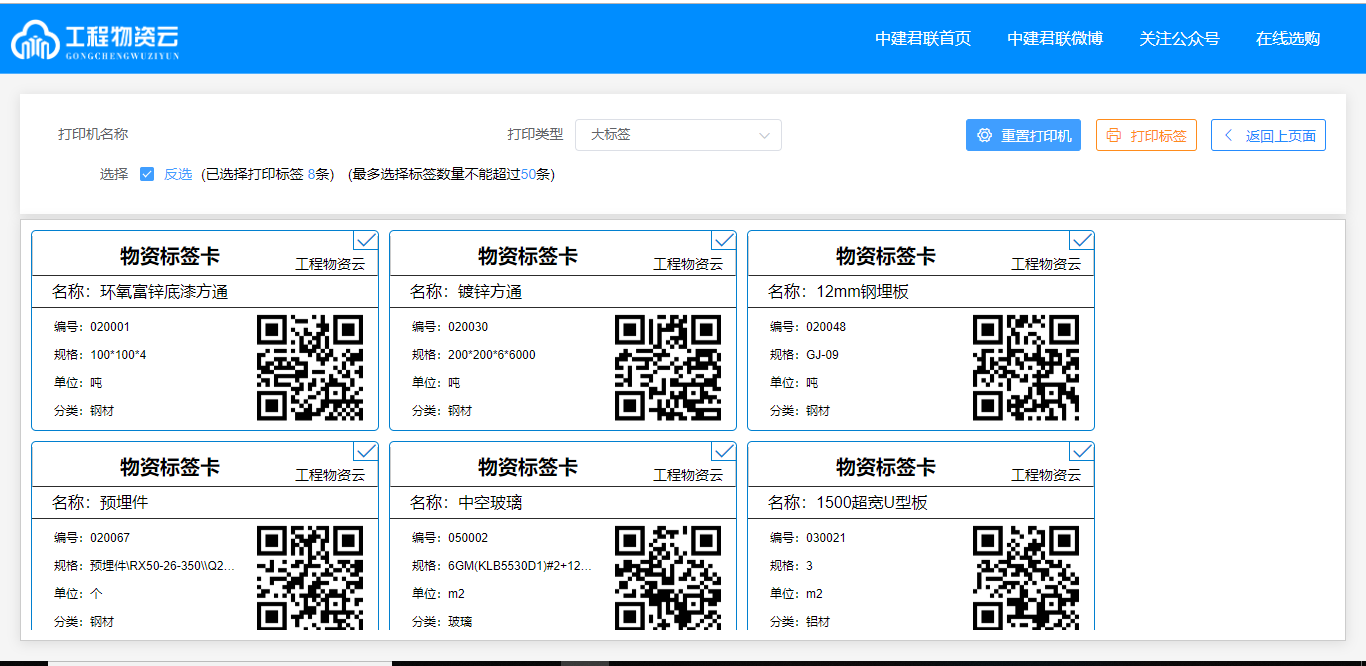The image size is (1366, 666).
Task: Click the spec 6GM(KLB5530D1)#2+12
Action: click(x=520, y=566)
